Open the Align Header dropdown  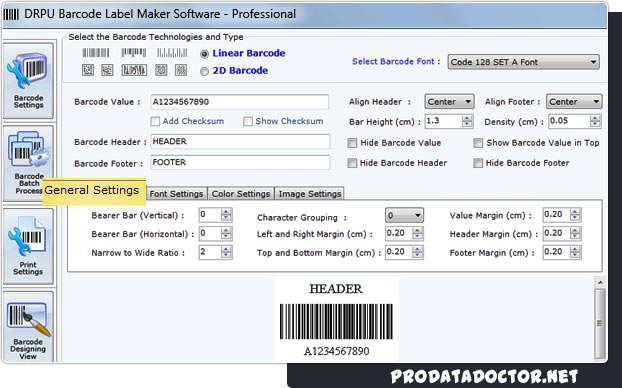(x=449, y=102)
